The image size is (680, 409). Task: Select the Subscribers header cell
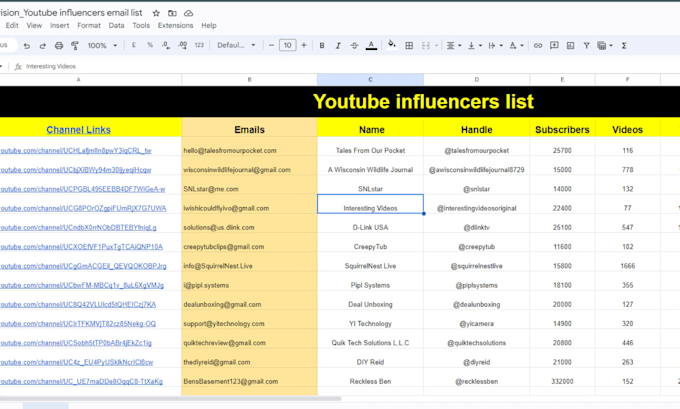[x=562, y=129]
